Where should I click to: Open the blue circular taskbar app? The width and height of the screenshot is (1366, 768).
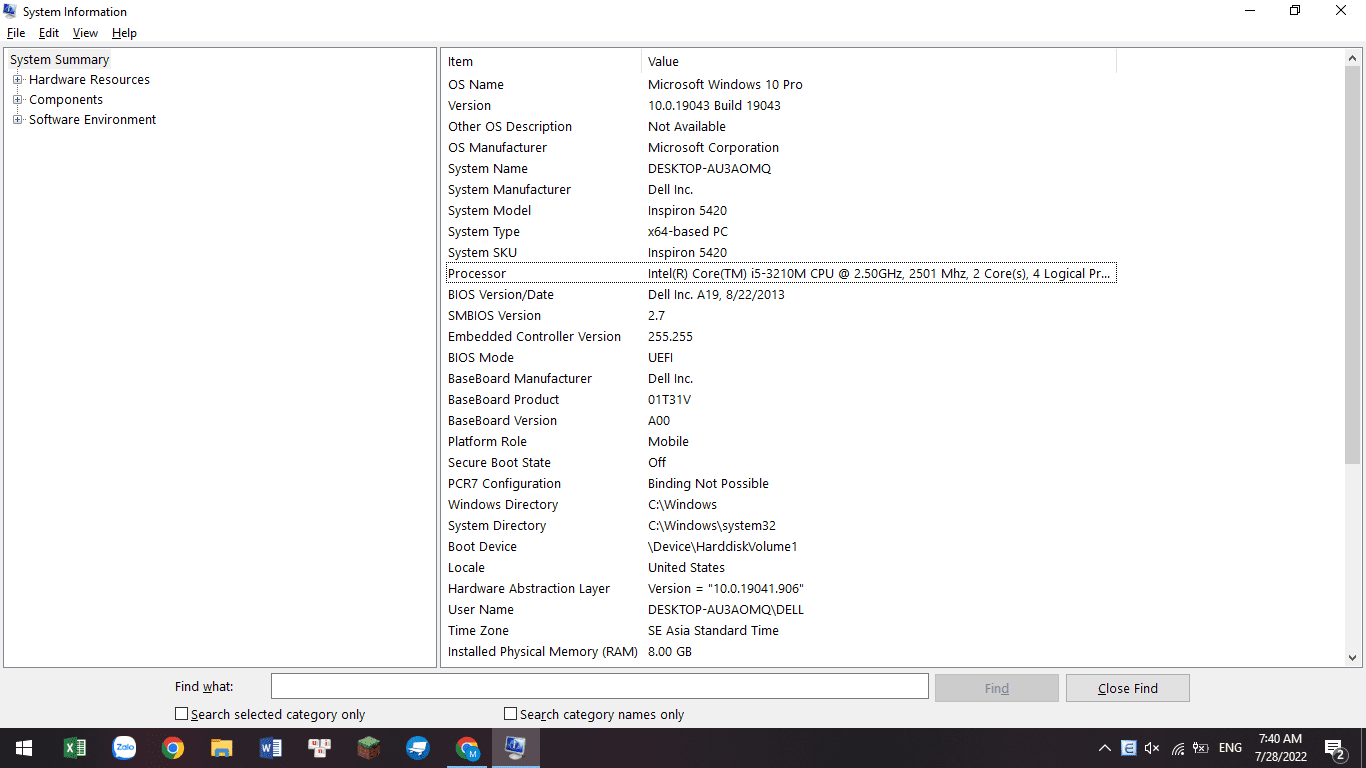coord(418,748)
